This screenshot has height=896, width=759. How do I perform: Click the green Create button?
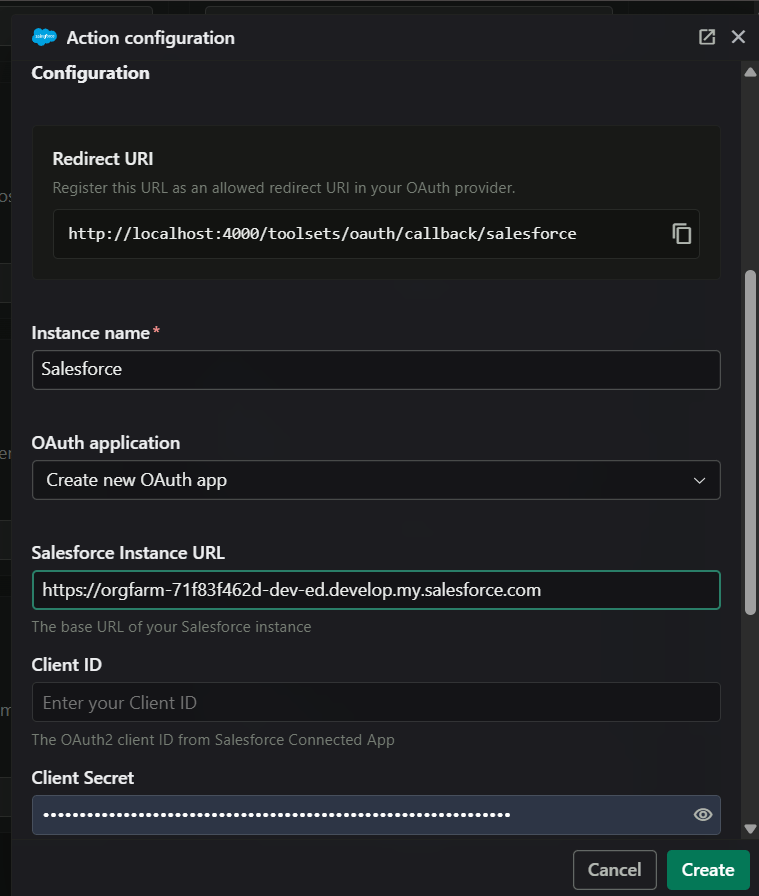pyautogui.click(x=708, y=870)
